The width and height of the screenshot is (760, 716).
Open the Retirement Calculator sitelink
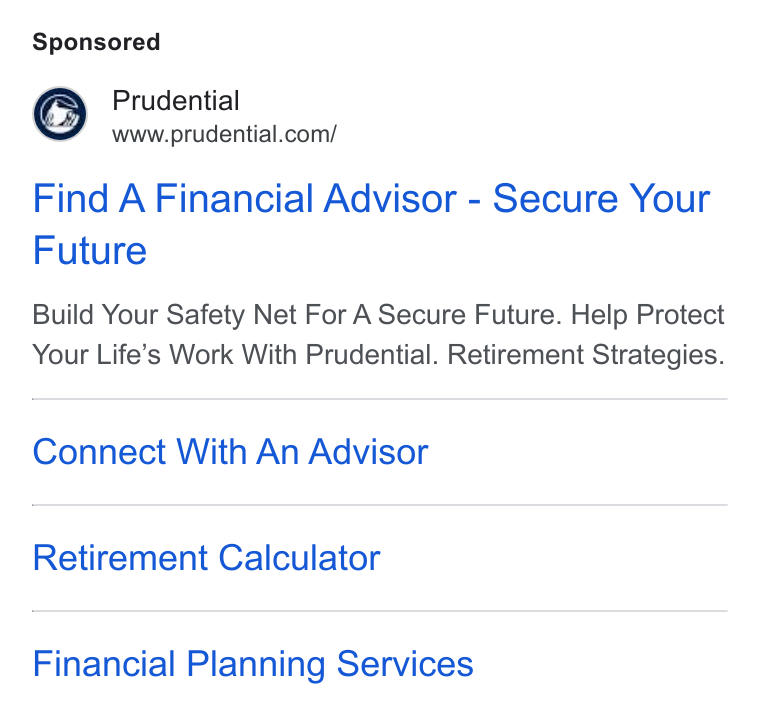[x=206, y=558]
